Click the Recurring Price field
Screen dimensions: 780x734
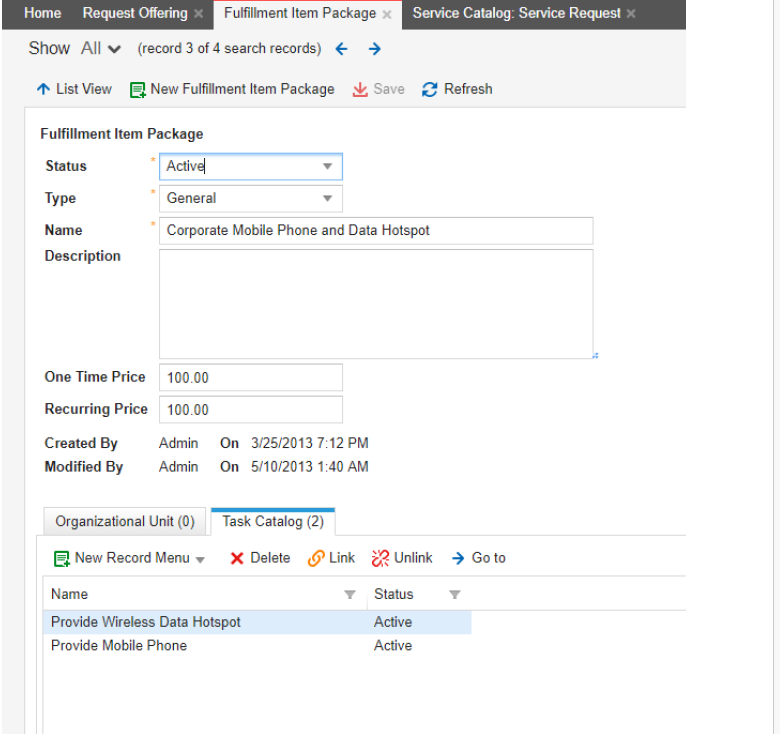(x=251, y=410)
